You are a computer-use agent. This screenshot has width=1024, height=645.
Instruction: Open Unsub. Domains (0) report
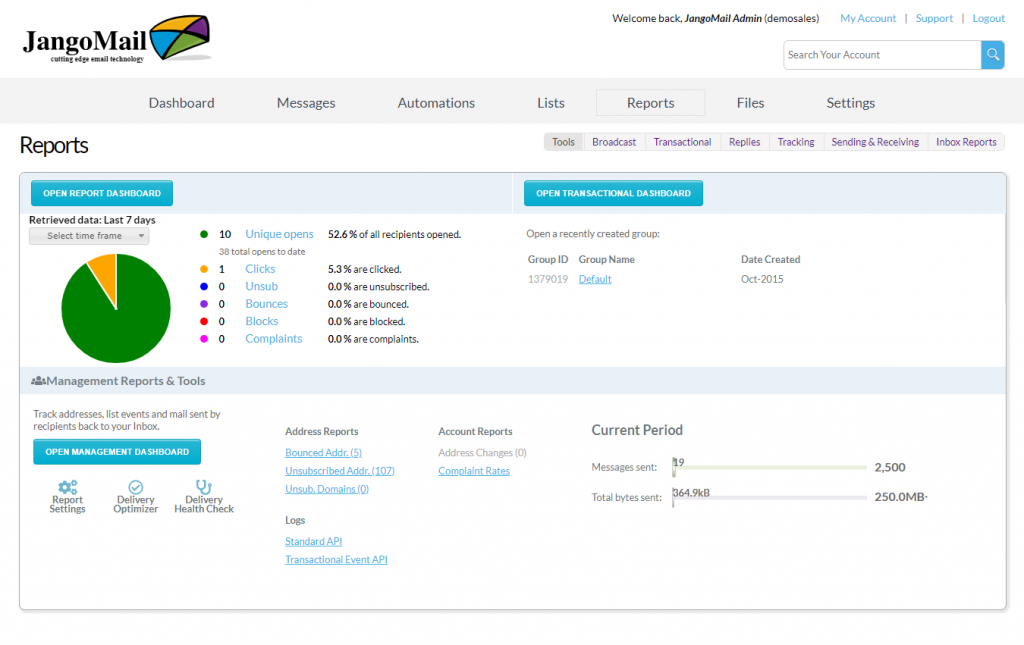click(x=327, y=490)
